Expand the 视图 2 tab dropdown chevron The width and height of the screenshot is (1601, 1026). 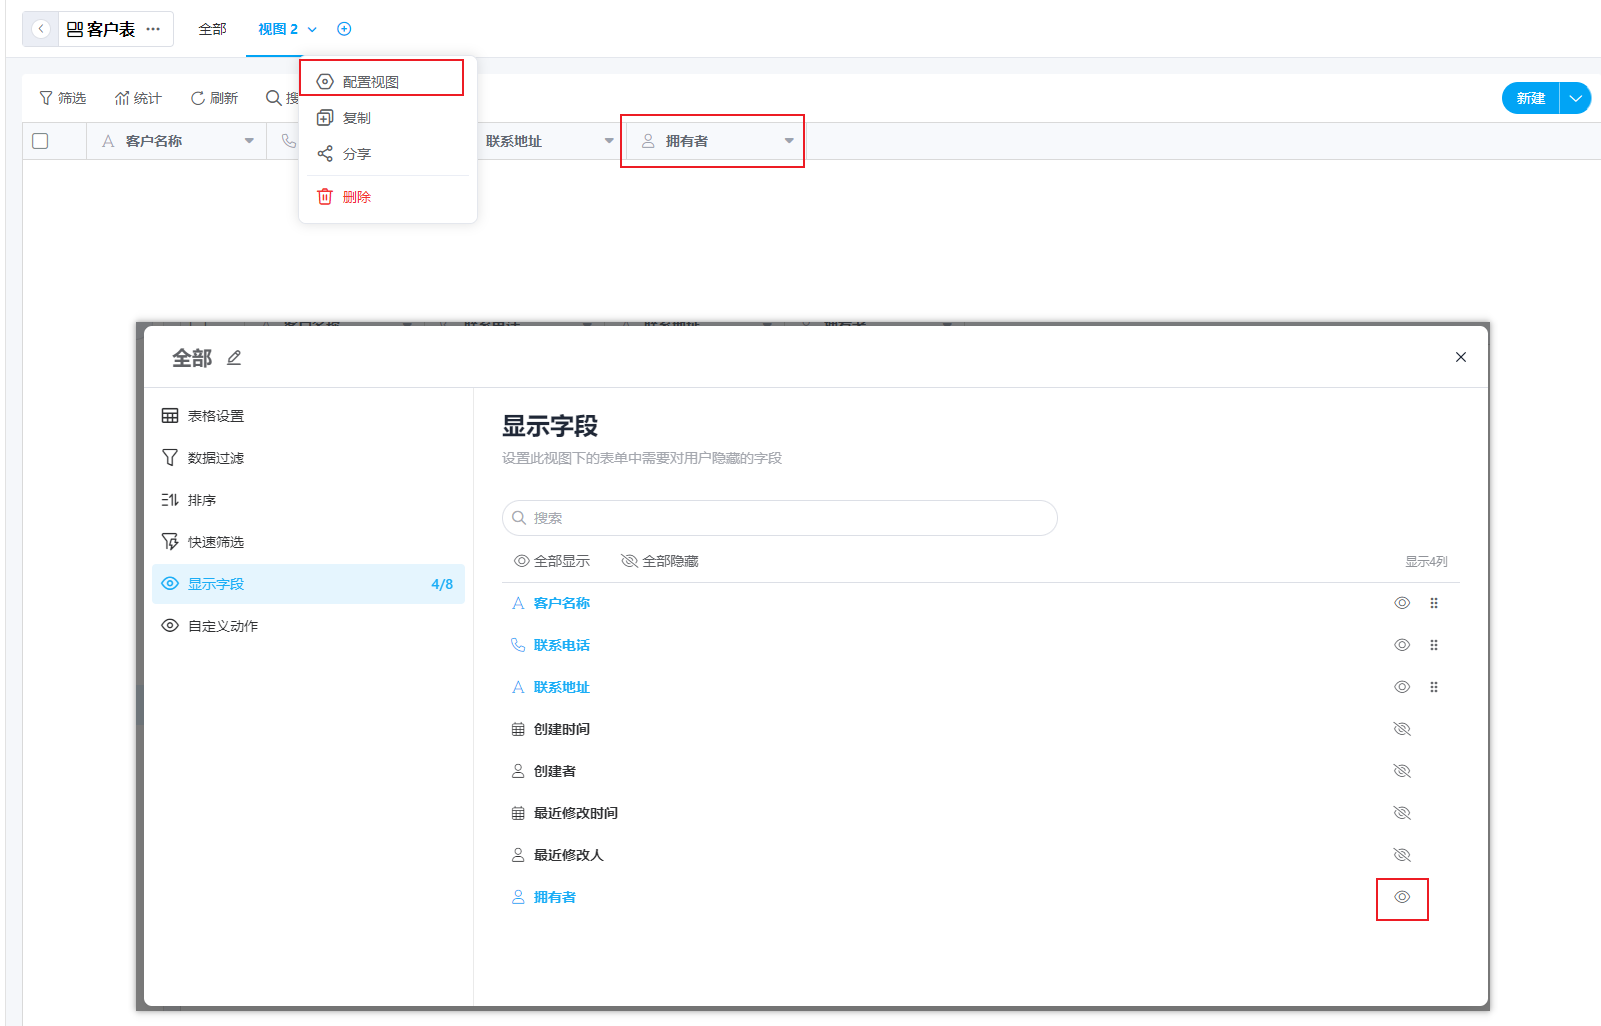(312, 30)
